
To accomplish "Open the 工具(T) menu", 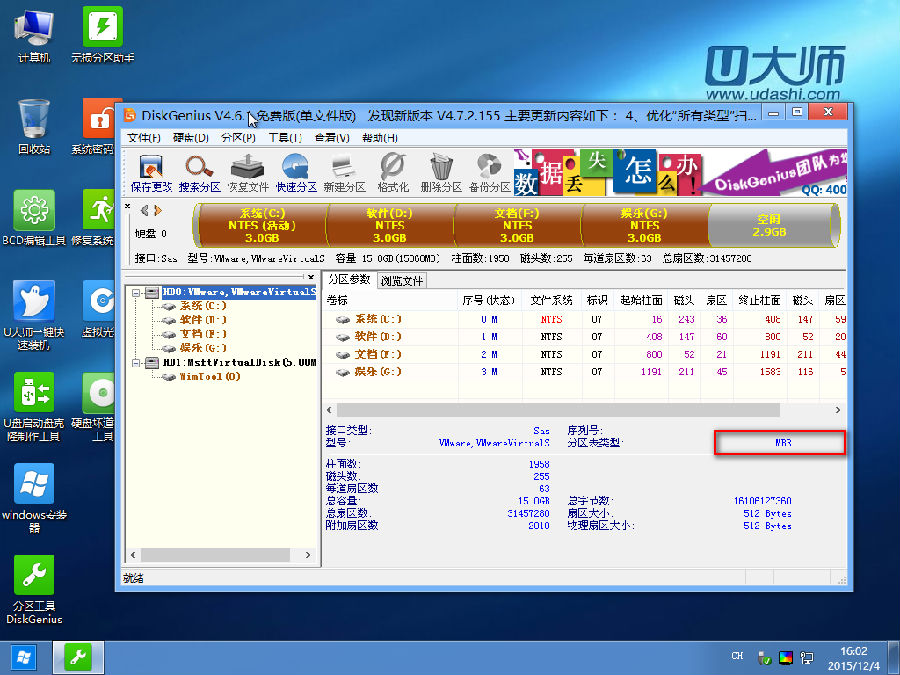I will tap(285, 138).
